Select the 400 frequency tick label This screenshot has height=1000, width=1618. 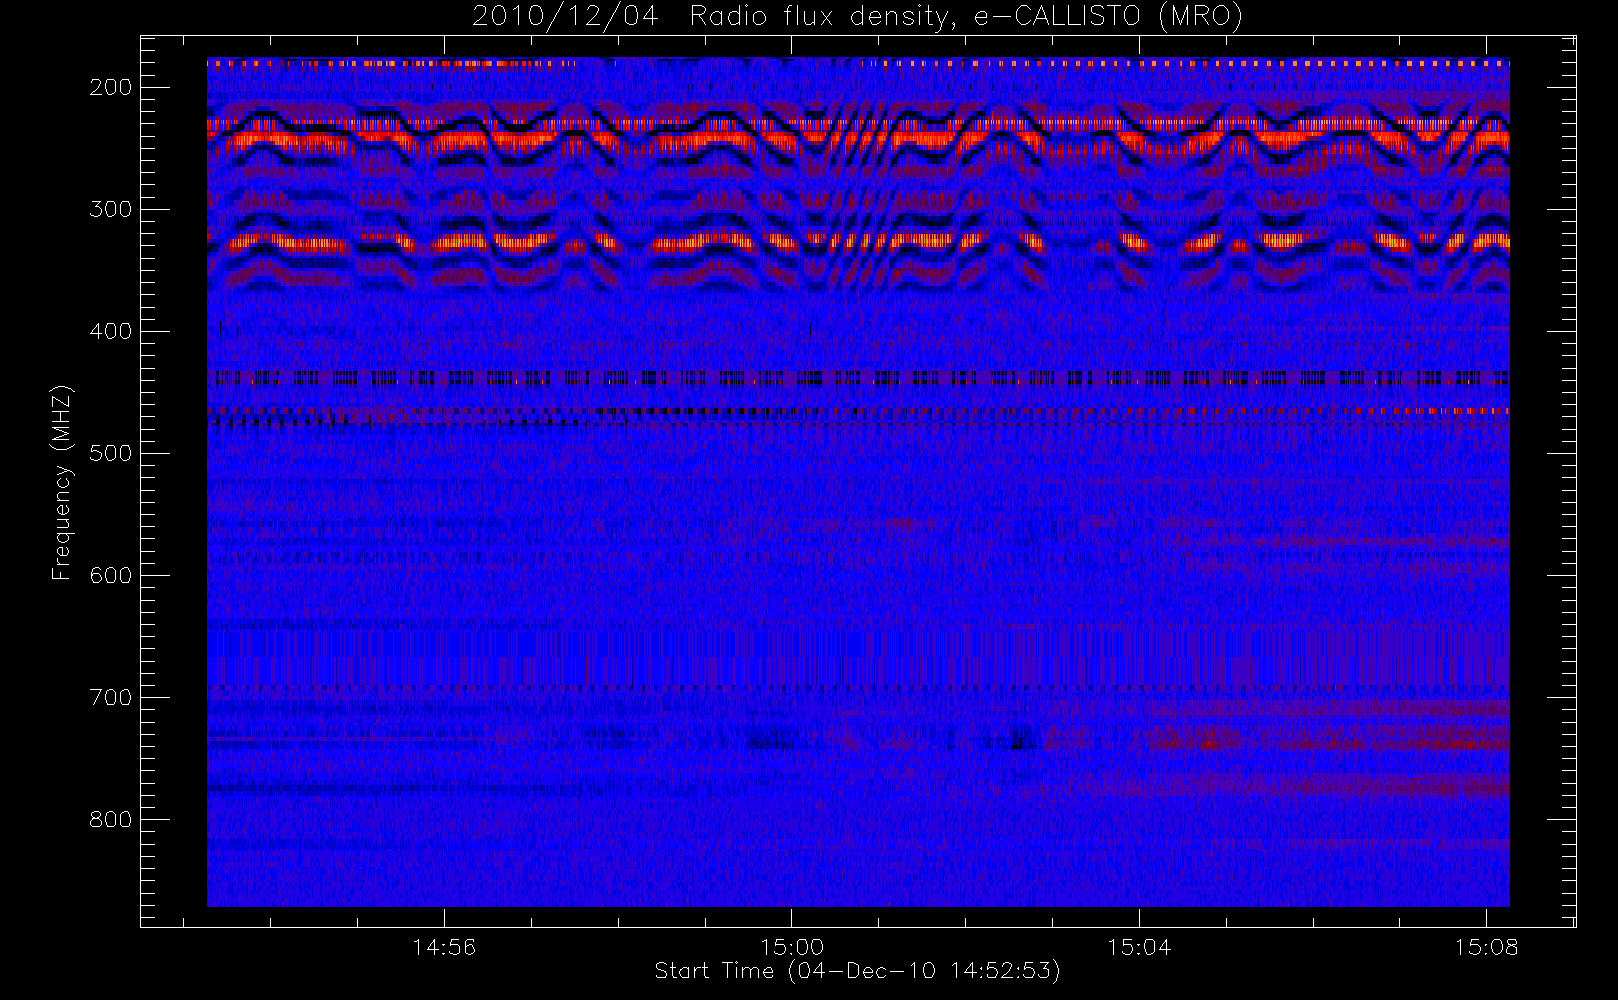pos(111,331)
